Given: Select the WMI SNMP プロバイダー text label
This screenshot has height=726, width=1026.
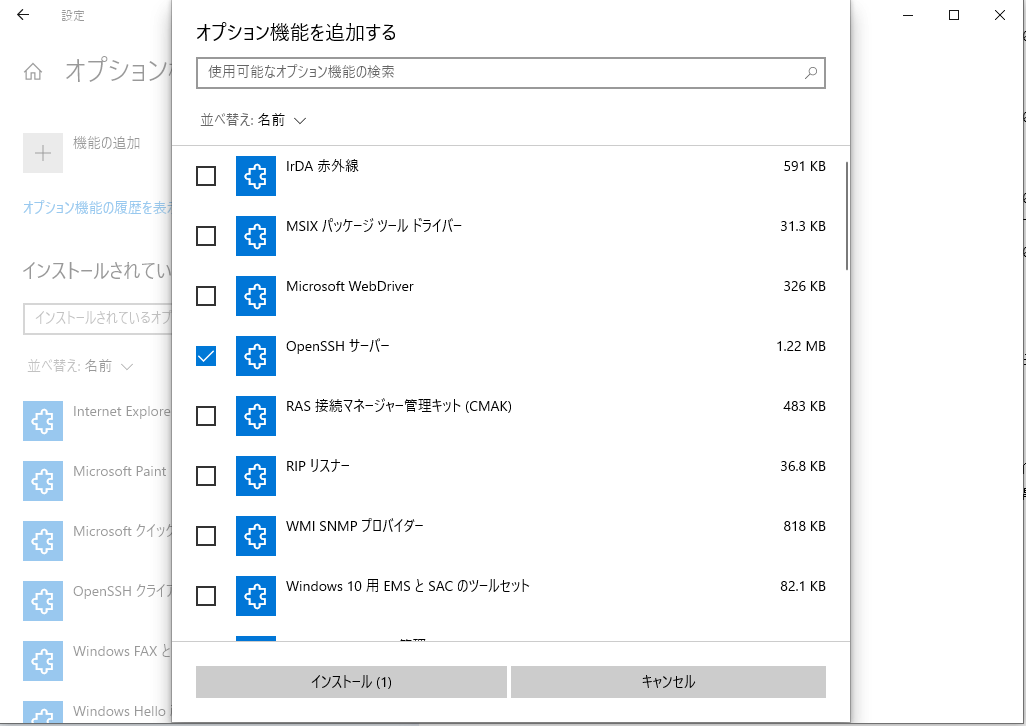Looking at the screenshot, I should pyautogui.click(x=355, y=527).
